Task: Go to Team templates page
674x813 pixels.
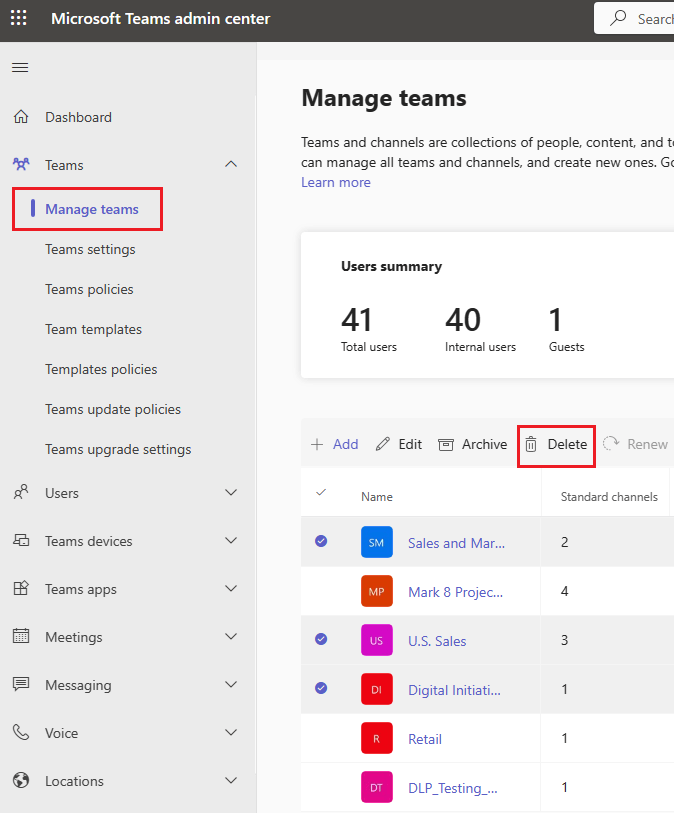Action: click(x=93, y=329)
